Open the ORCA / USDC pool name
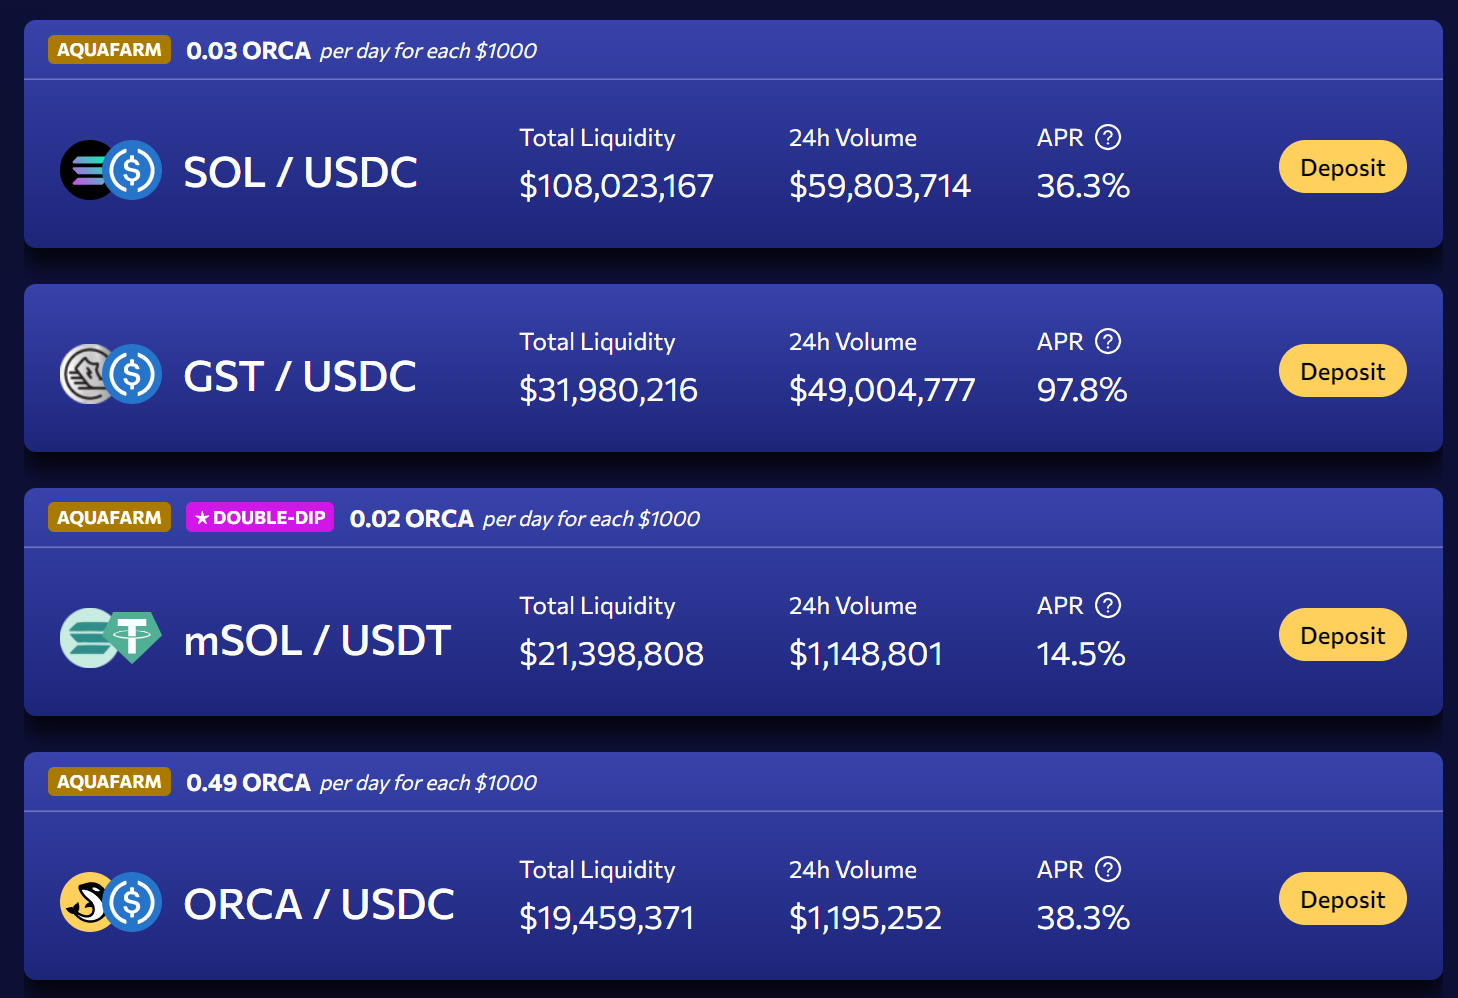Viewport: 1458px width, 998px height. [320, 904]
